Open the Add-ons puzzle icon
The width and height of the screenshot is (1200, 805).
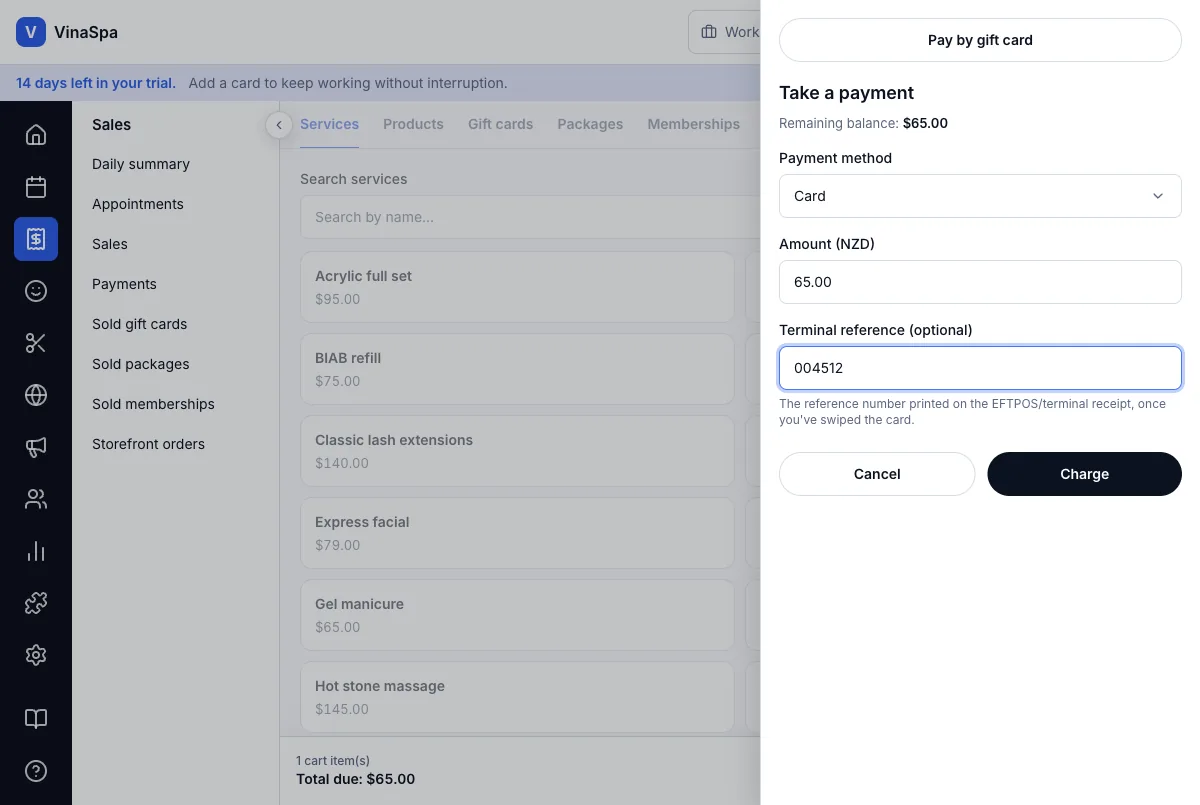tap(36, 603)
